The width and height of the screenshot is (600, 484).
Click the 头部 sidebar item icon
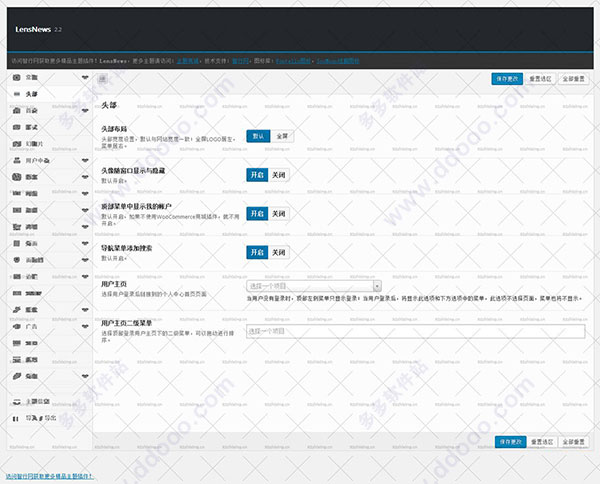point(16,94)
